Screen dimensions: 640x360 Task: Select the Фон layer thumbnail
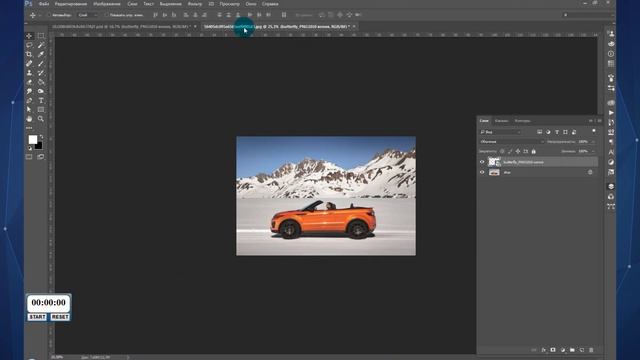tap(494, 172)
